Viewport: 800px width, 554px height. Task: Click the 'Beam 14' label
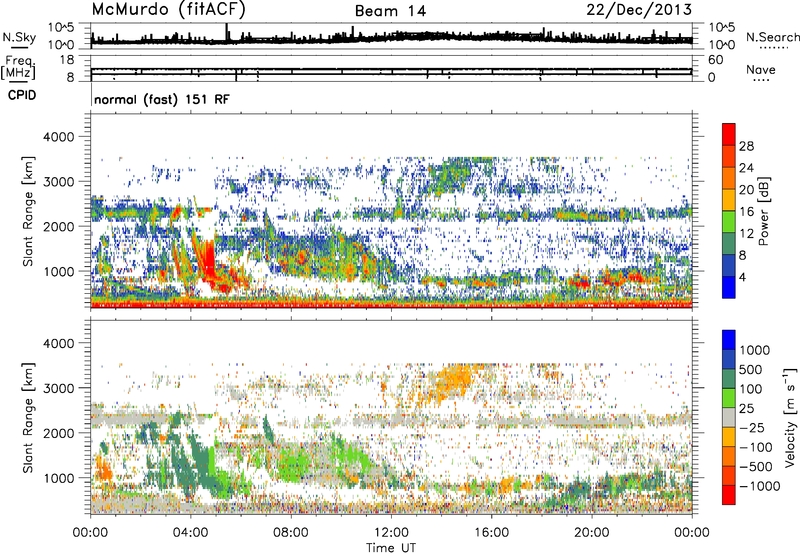[390, 11]
